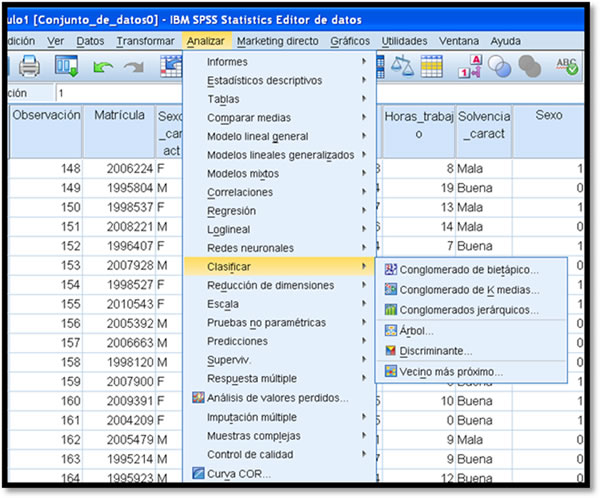Click observation cell 155

pyautogui.click(x=46, y=304)
